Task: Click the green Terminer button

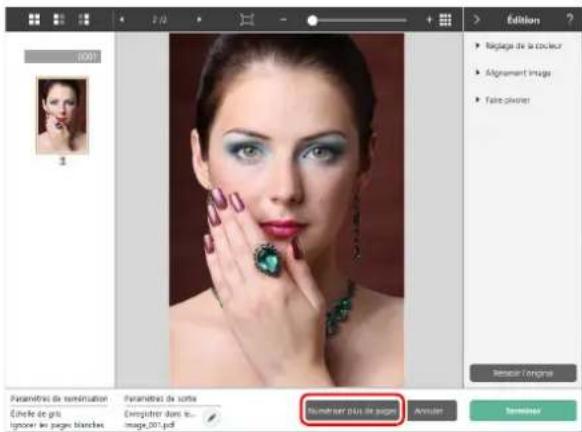Action: [523, 410]
